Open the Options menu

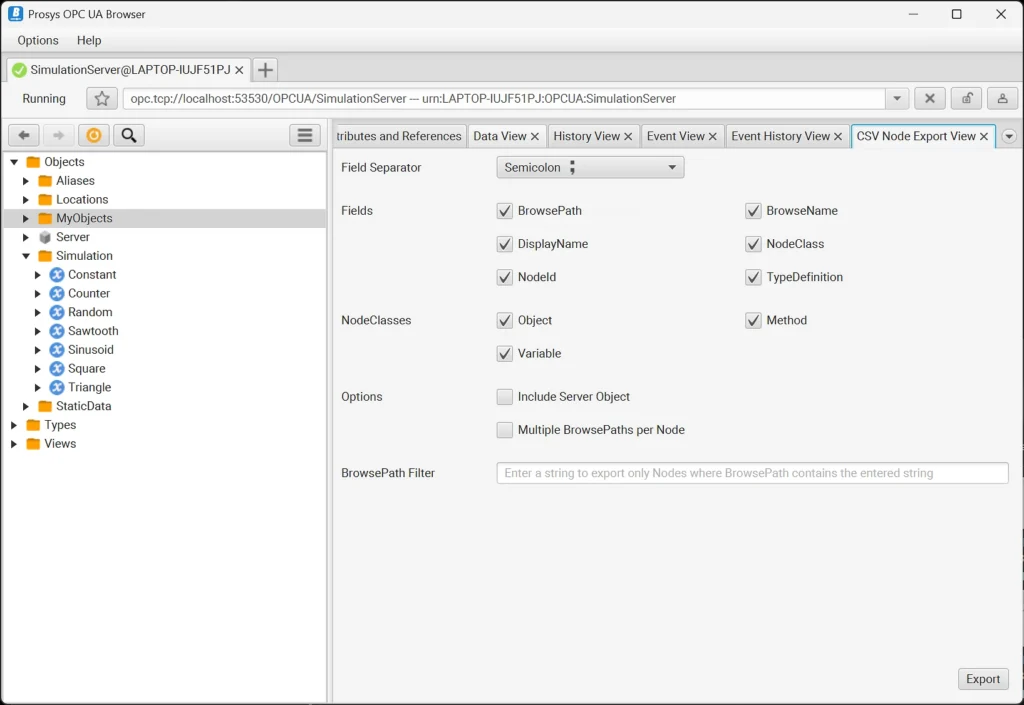click(37, 40)
